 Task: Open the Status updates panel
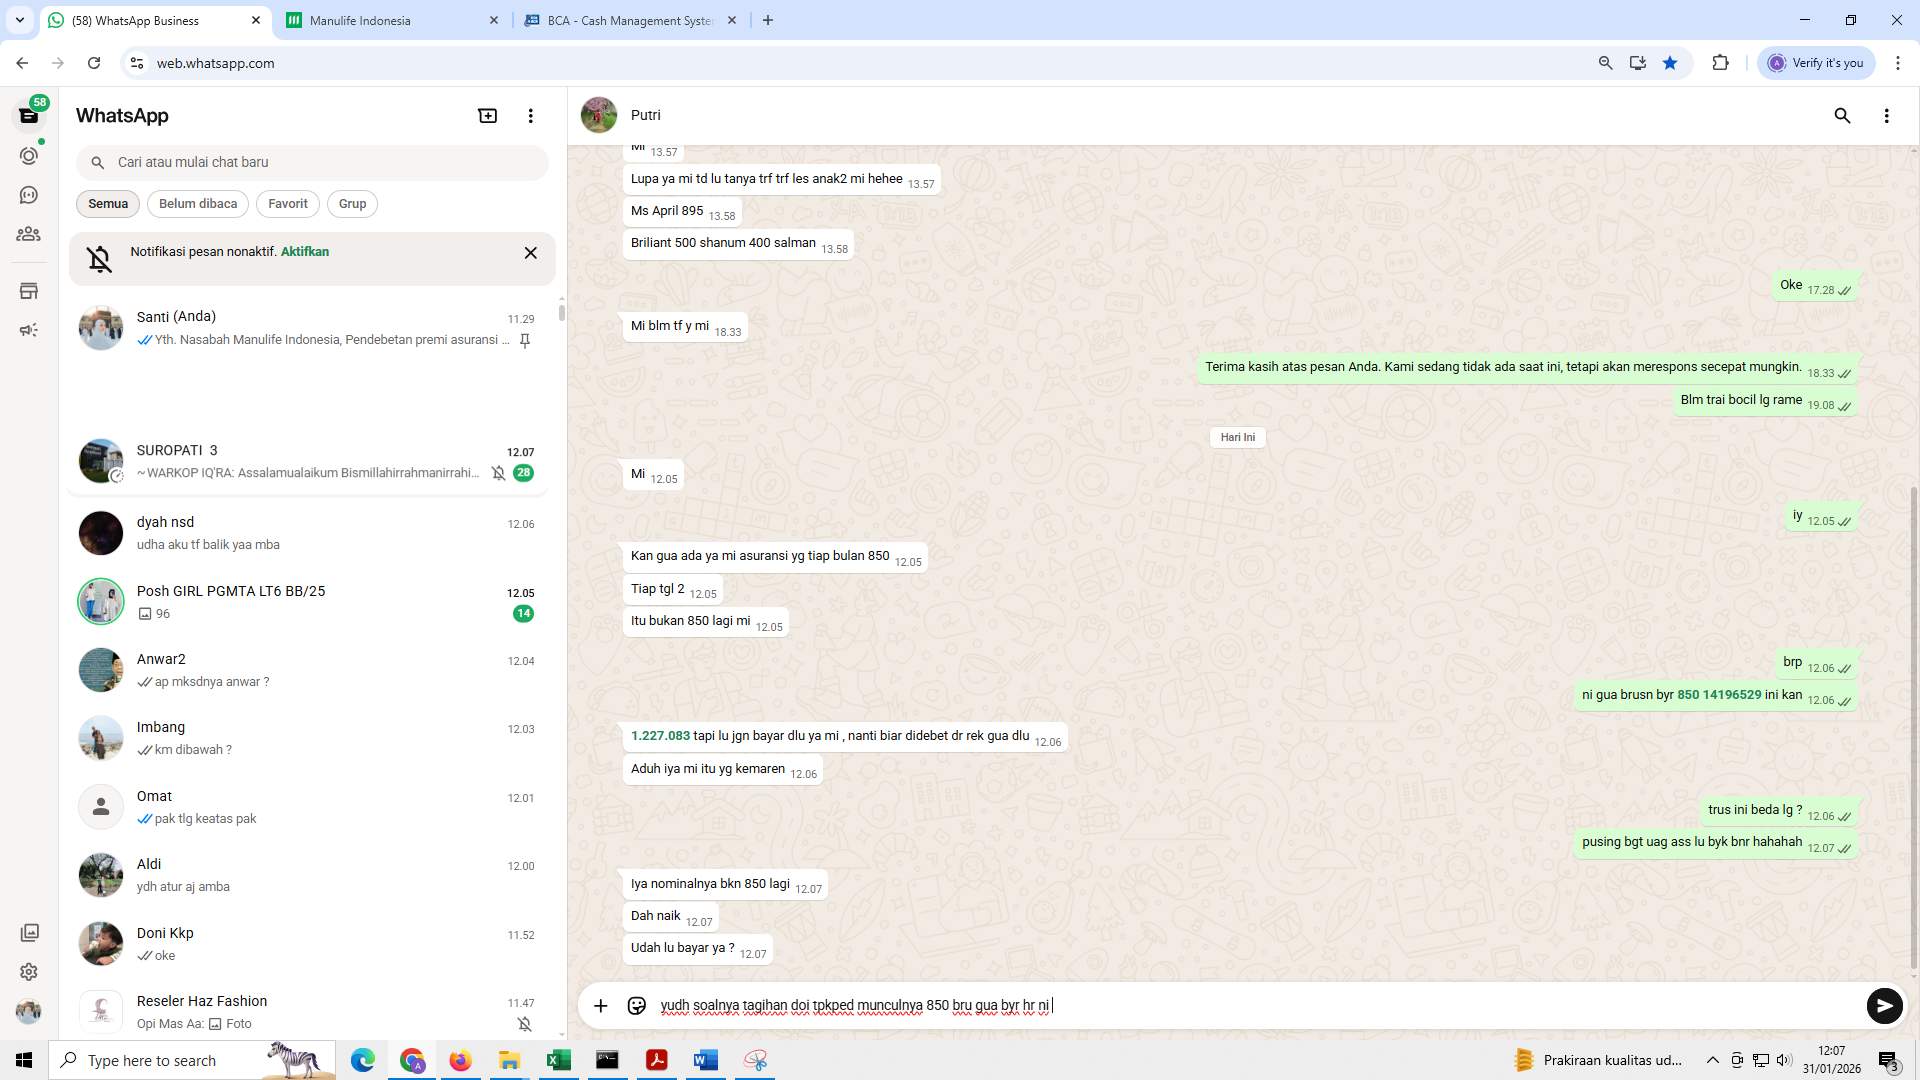tap(29, 156)
